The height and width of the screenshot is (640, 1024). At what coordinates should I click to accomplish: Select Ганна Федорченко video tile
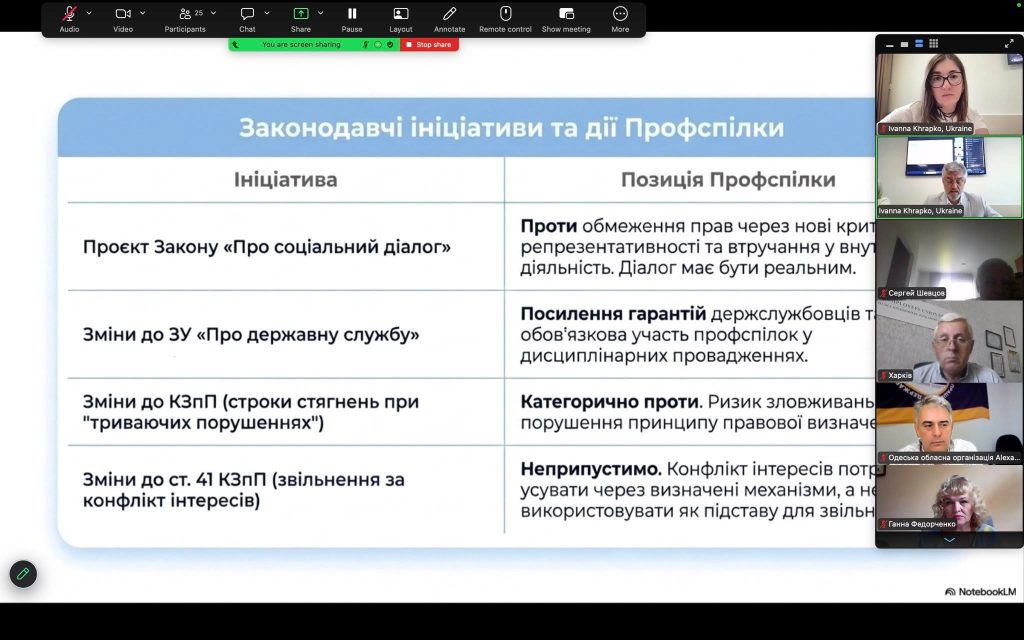pyautogui.click(x=950, y=498)
